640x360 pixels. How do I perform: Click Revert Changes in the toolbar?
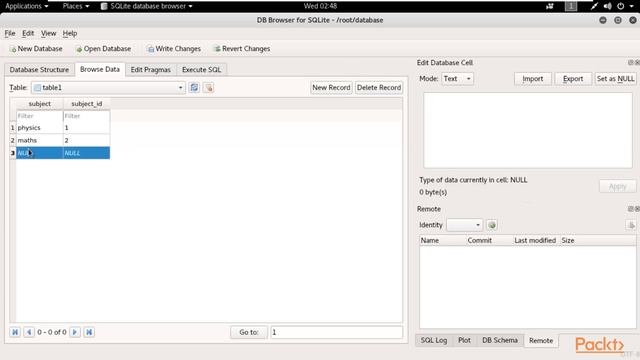tap(242, 49)
